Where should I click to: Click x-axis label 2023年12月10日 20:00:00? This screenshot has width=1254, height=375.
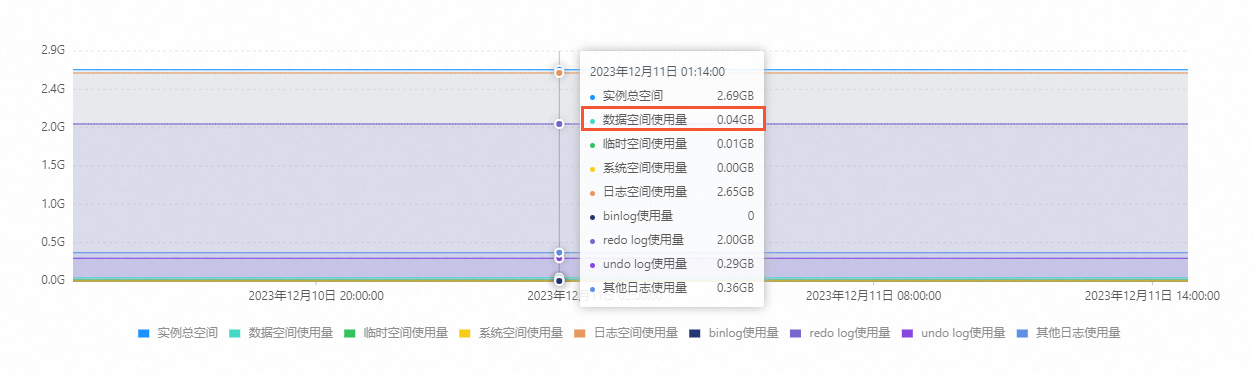point(316,296)
